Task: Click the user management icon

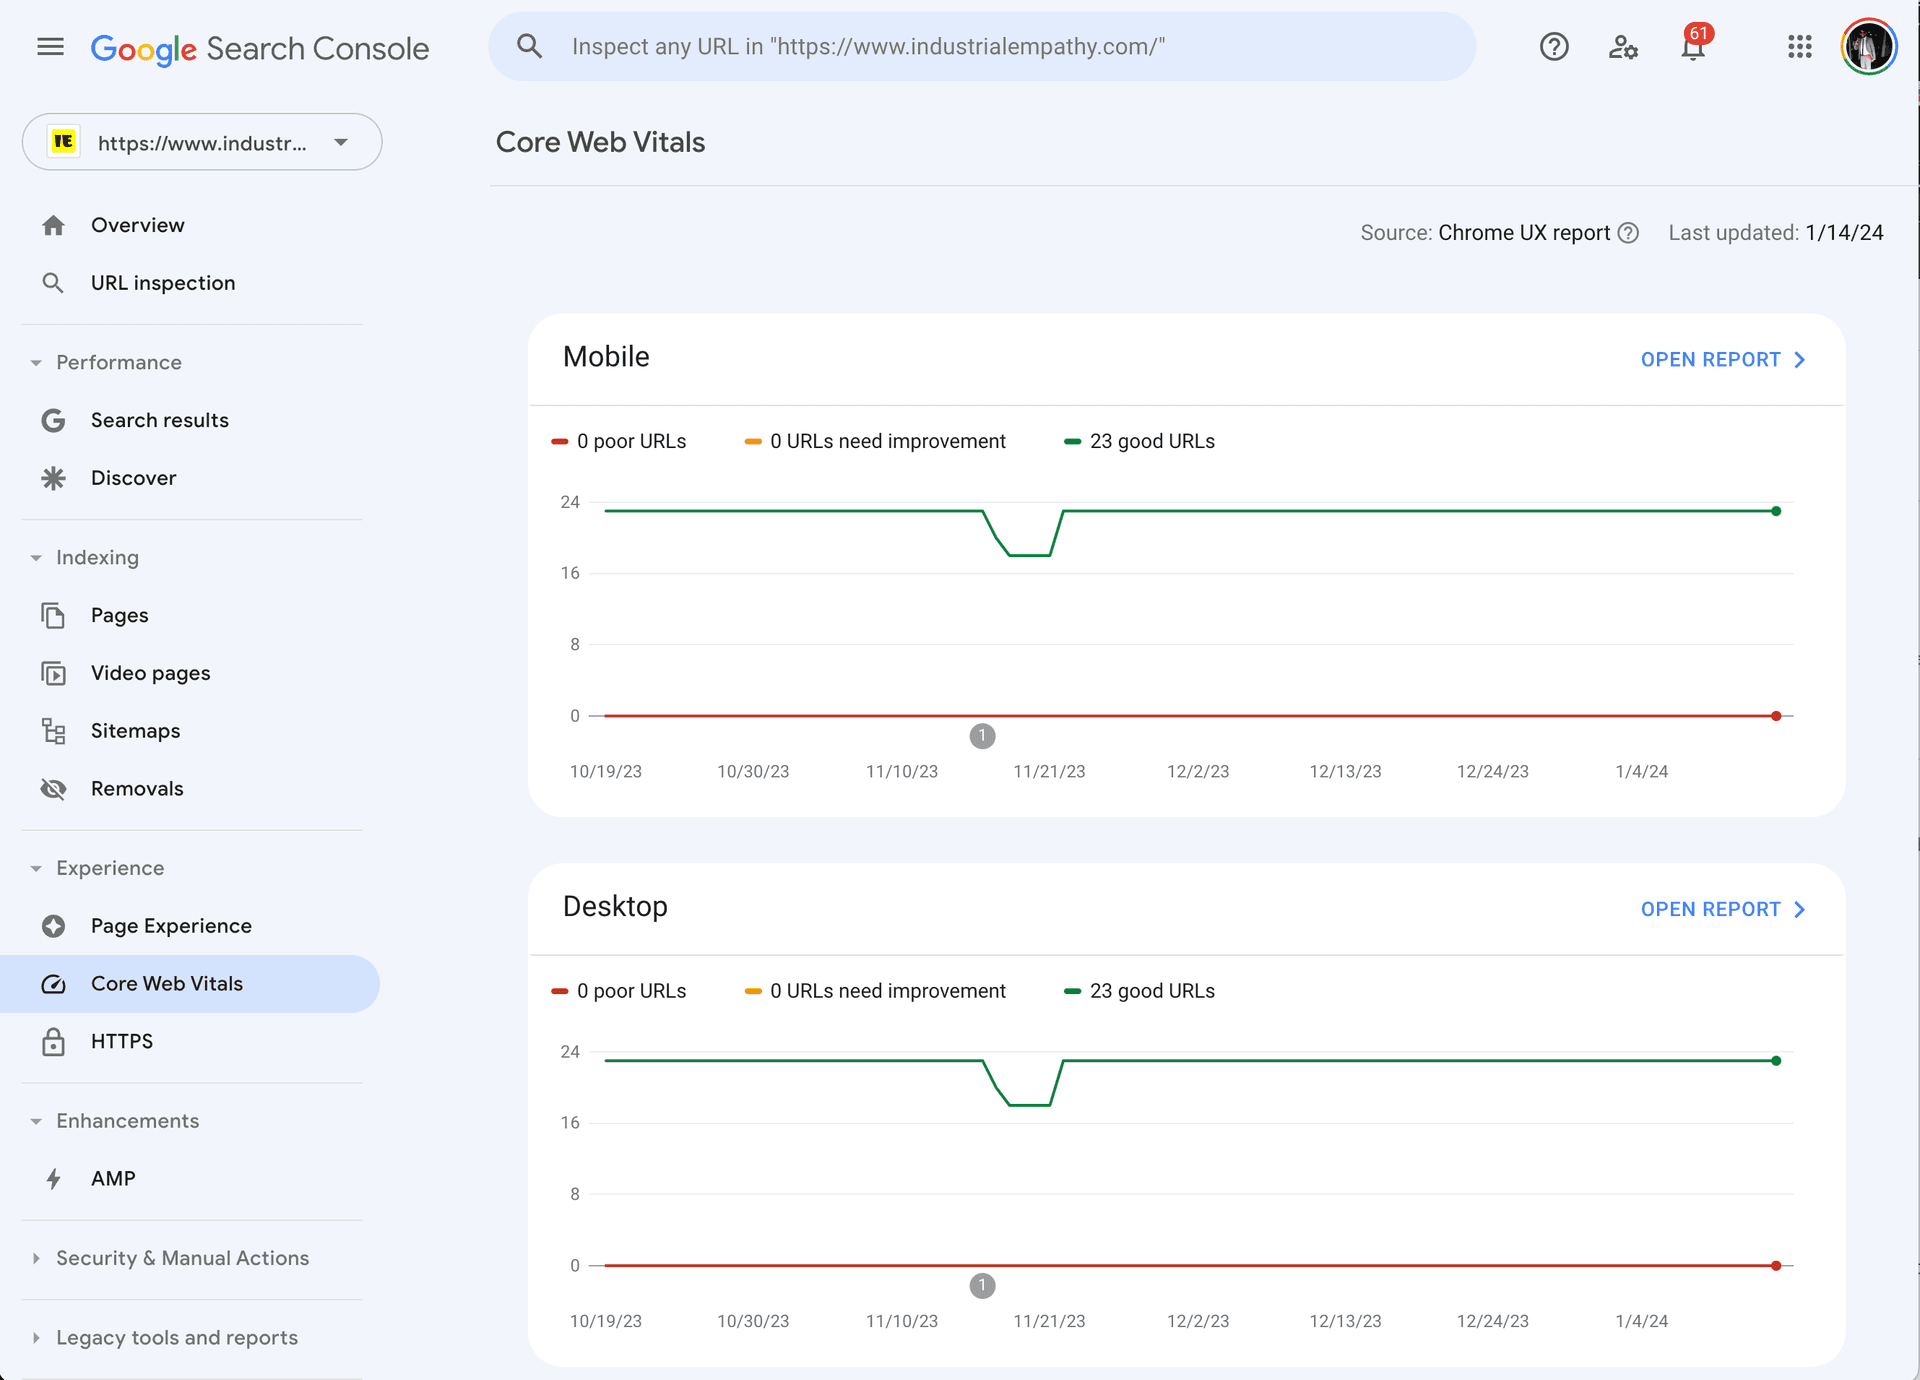Action: [1625, 46]
